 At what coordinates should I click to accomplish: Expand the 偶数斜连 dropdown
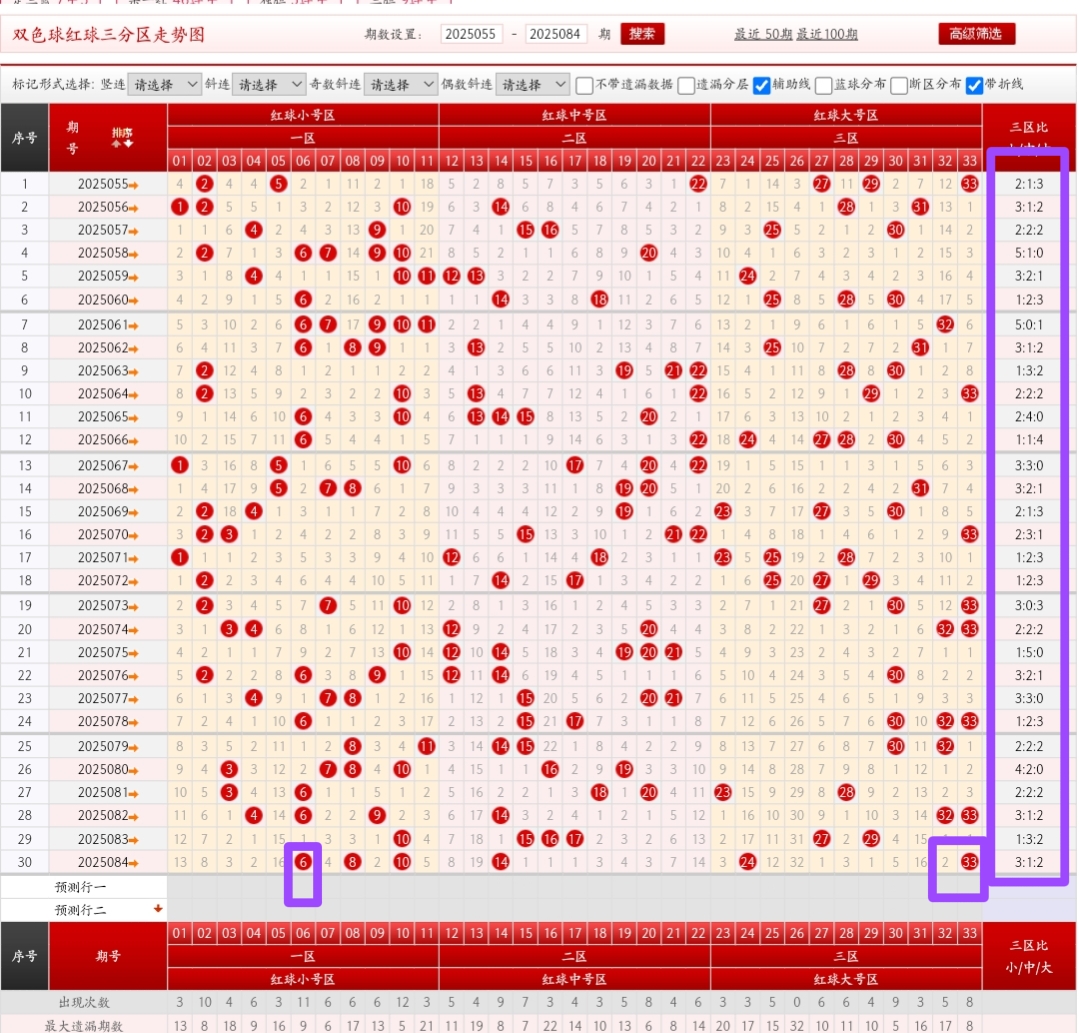(x=532, y=85)
